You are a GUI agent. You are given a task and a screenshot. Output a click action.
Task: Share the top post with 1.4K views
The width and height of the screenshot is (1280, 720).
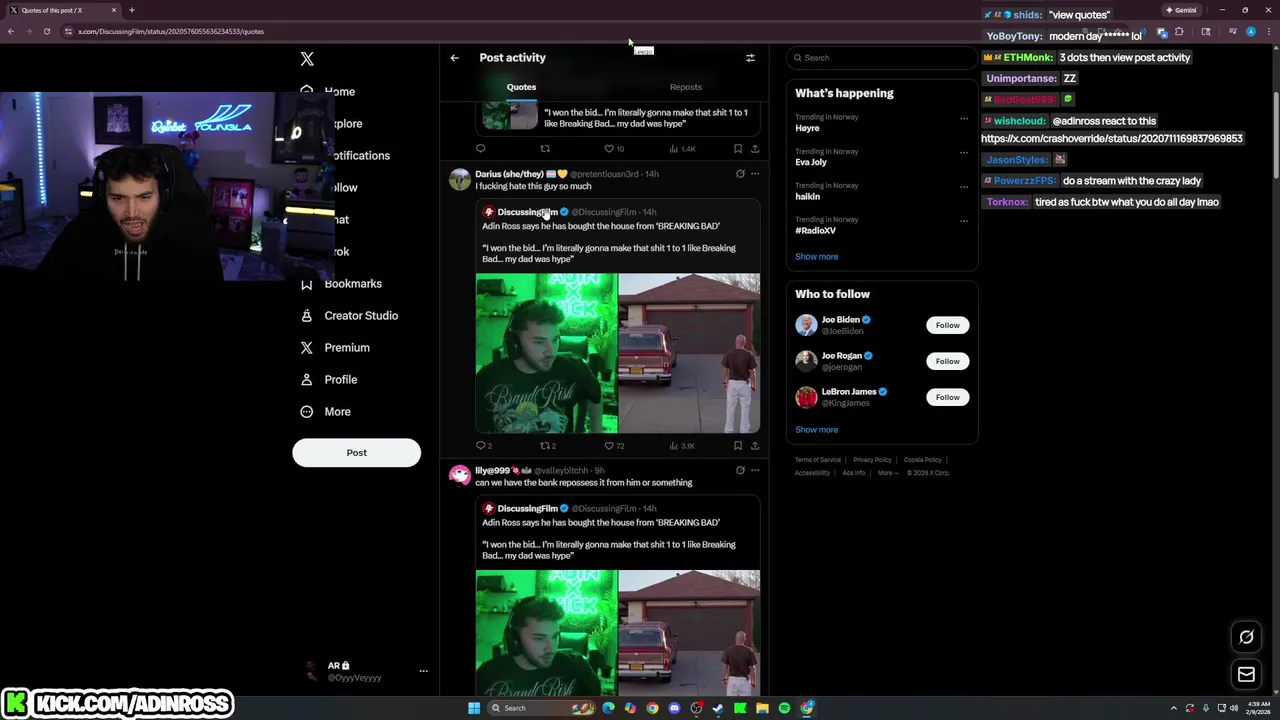[x=755, y=149]
